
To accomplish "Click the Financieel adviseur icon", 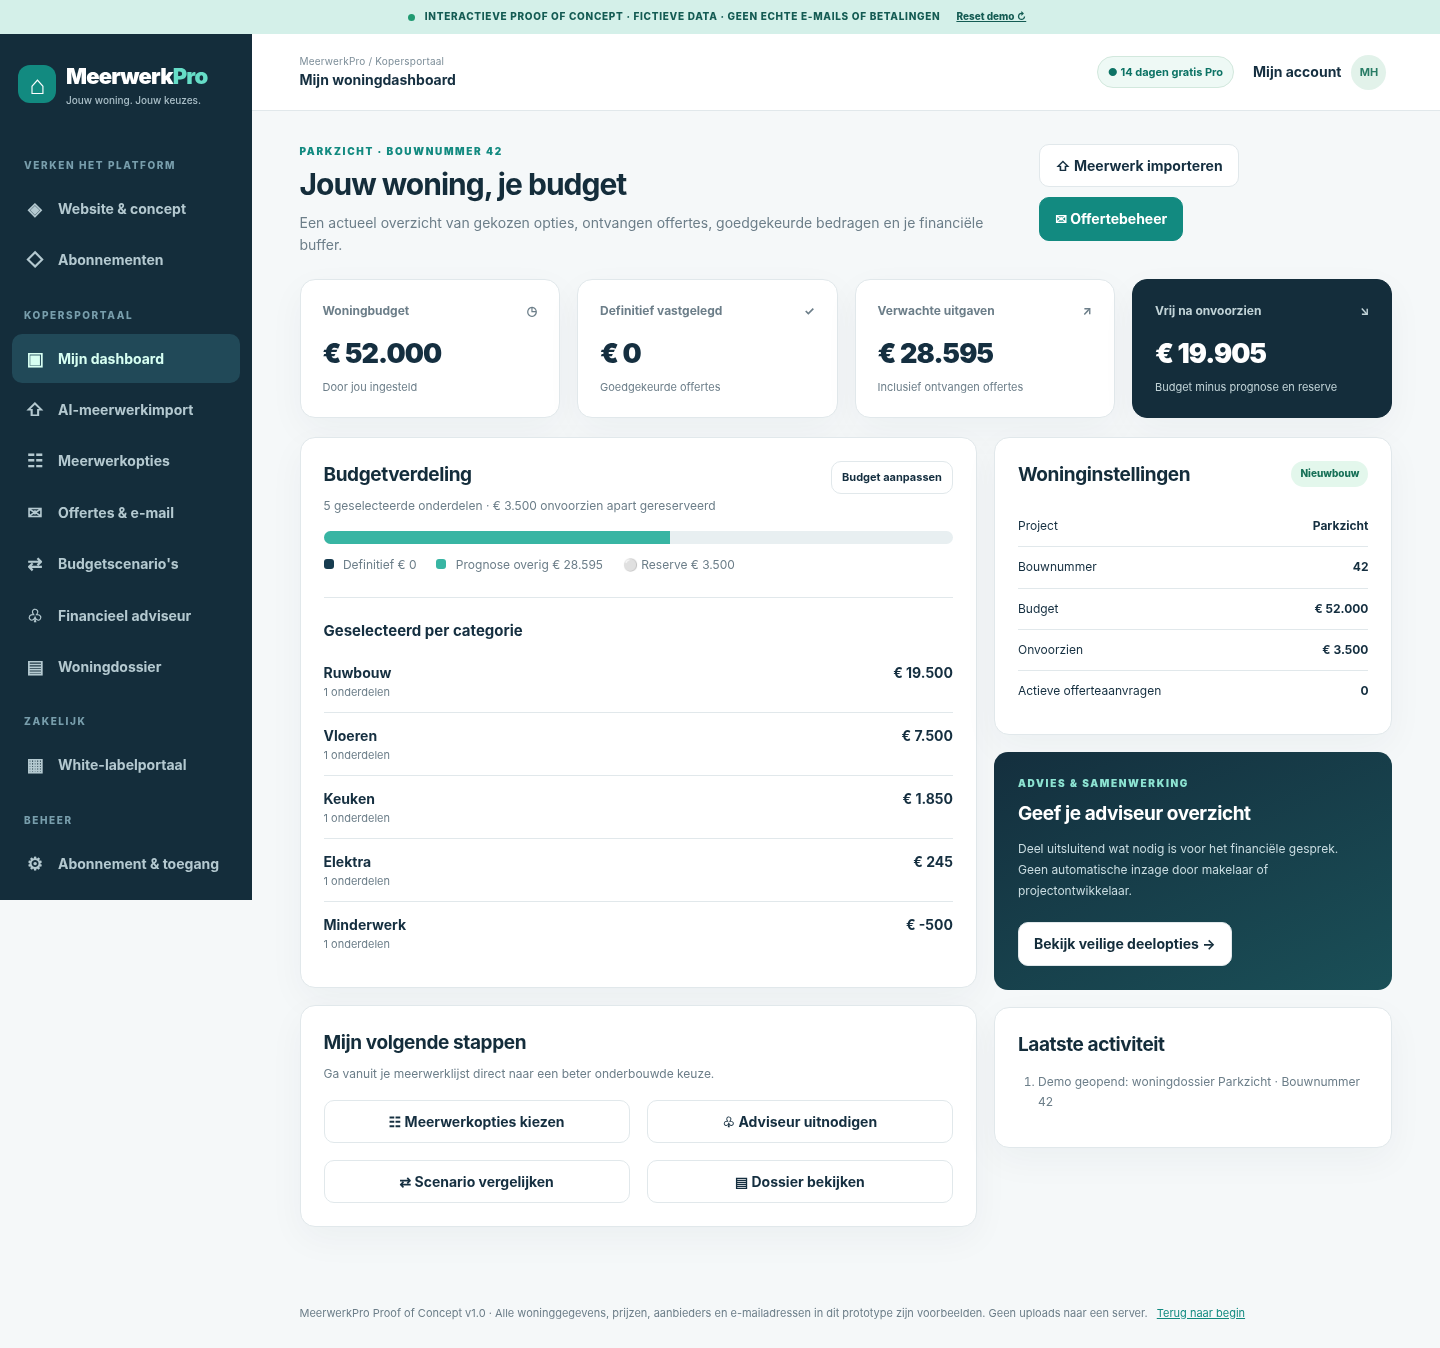I will (35, 616).
